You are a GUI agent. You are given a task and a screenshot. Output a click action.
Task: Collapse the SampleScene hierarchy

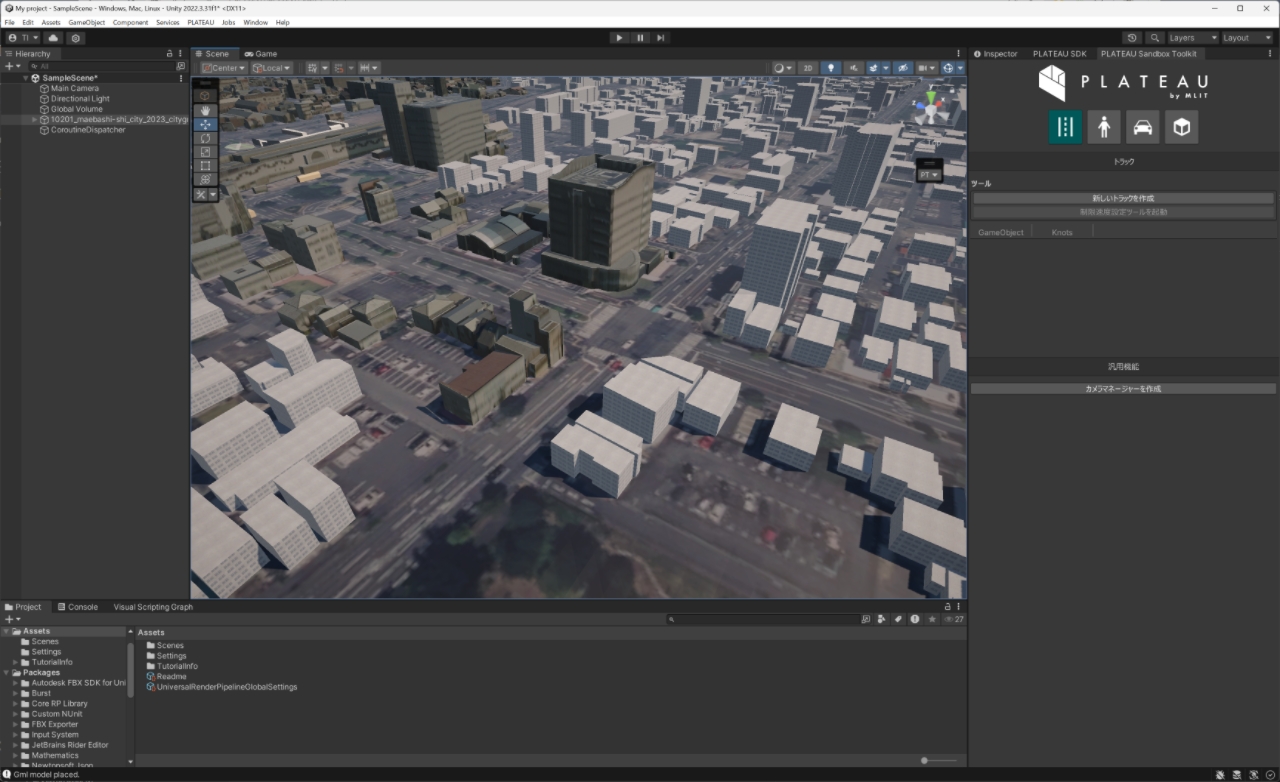pyautogui.click(x=26, y=78)
